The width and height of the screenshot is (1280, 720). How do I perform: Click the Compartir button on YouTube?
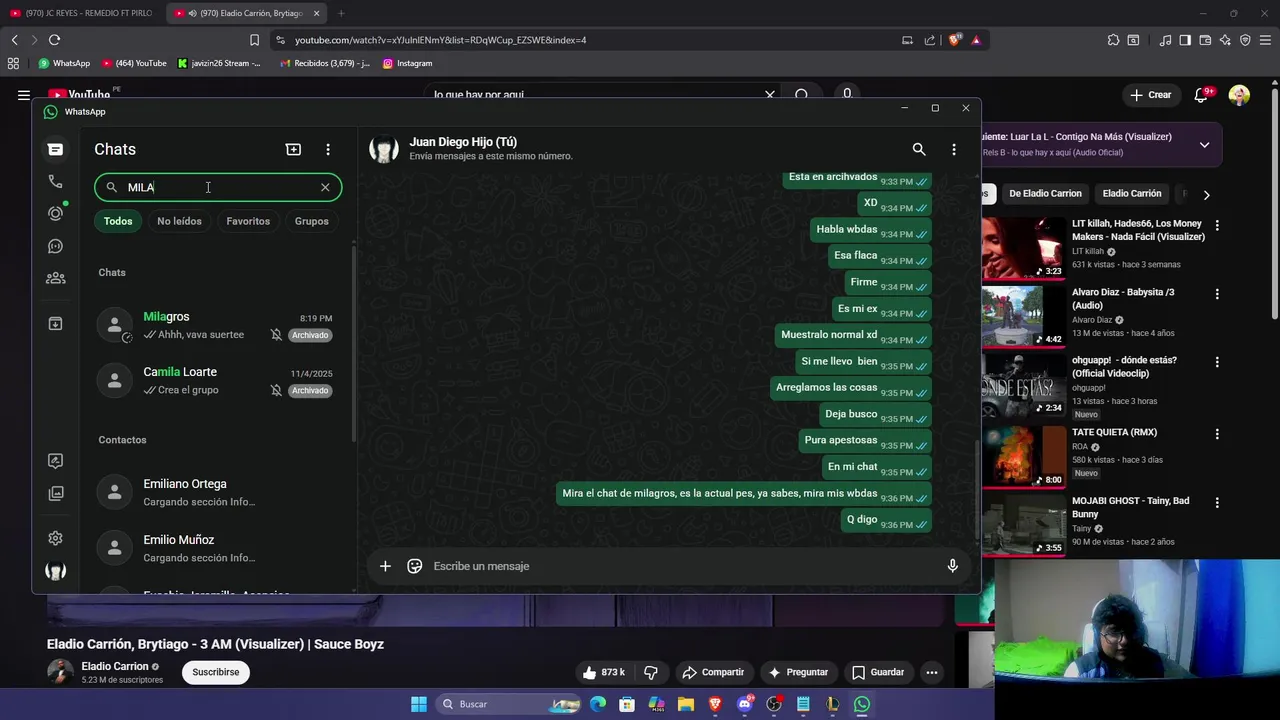[713, 672]
